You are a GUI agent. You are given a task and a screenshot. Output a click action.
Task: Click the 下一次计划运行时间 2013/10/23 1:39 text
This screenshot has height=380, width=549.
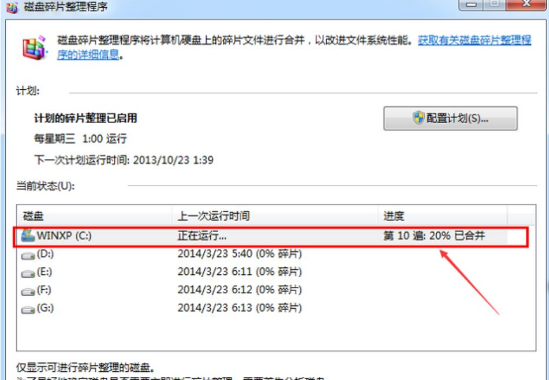[124, 160]
